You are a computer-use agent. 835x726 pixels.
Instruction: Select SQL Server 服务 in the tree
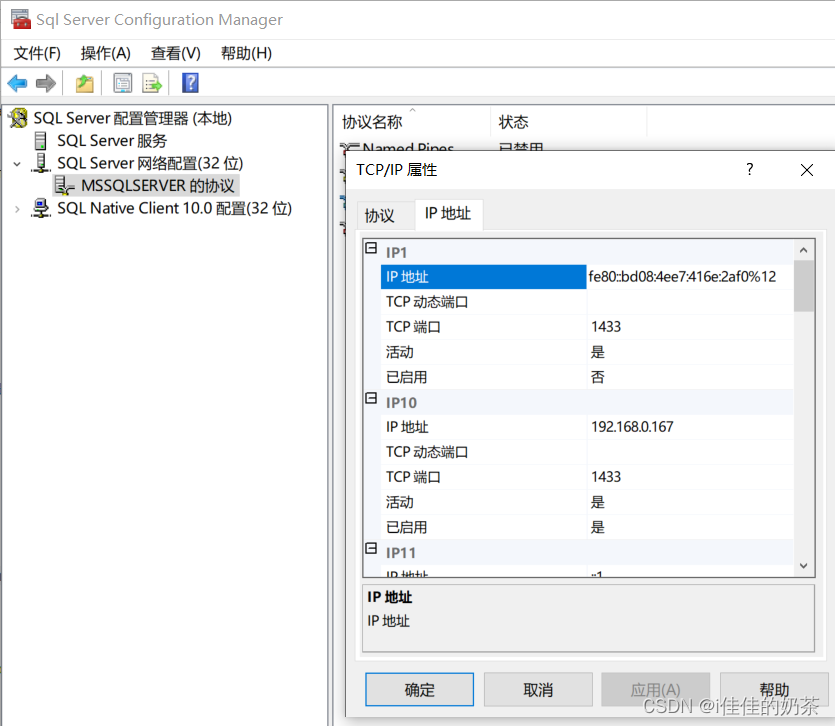coord(112,141)
